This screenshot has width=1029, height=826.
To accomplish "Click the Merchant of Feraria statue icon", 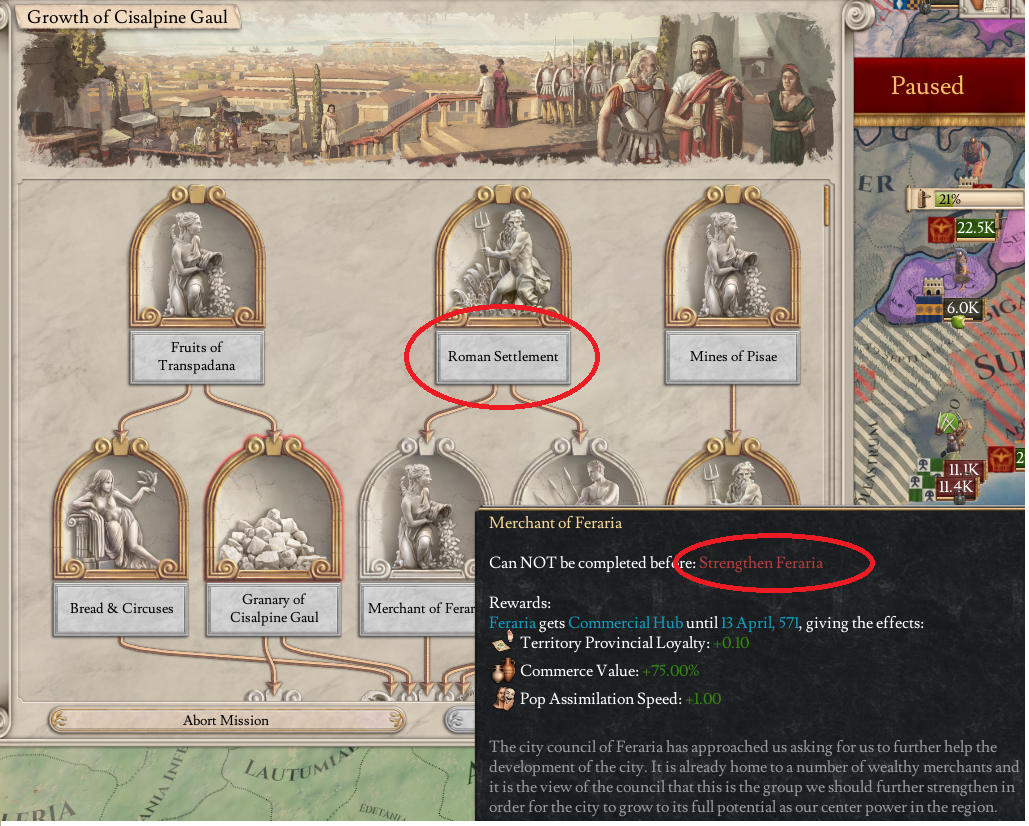I will click(x=420, y=510).
